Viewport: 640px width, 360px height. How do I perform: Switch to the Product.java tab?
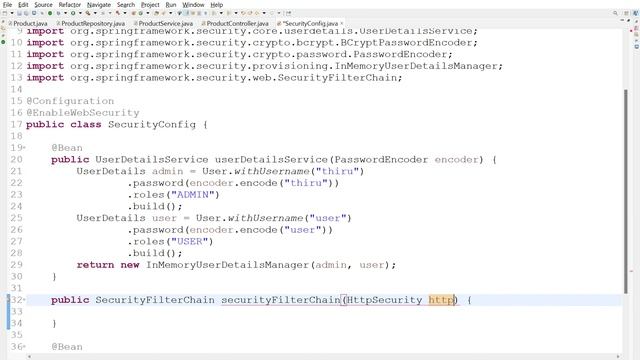click(x=28, y=23)
